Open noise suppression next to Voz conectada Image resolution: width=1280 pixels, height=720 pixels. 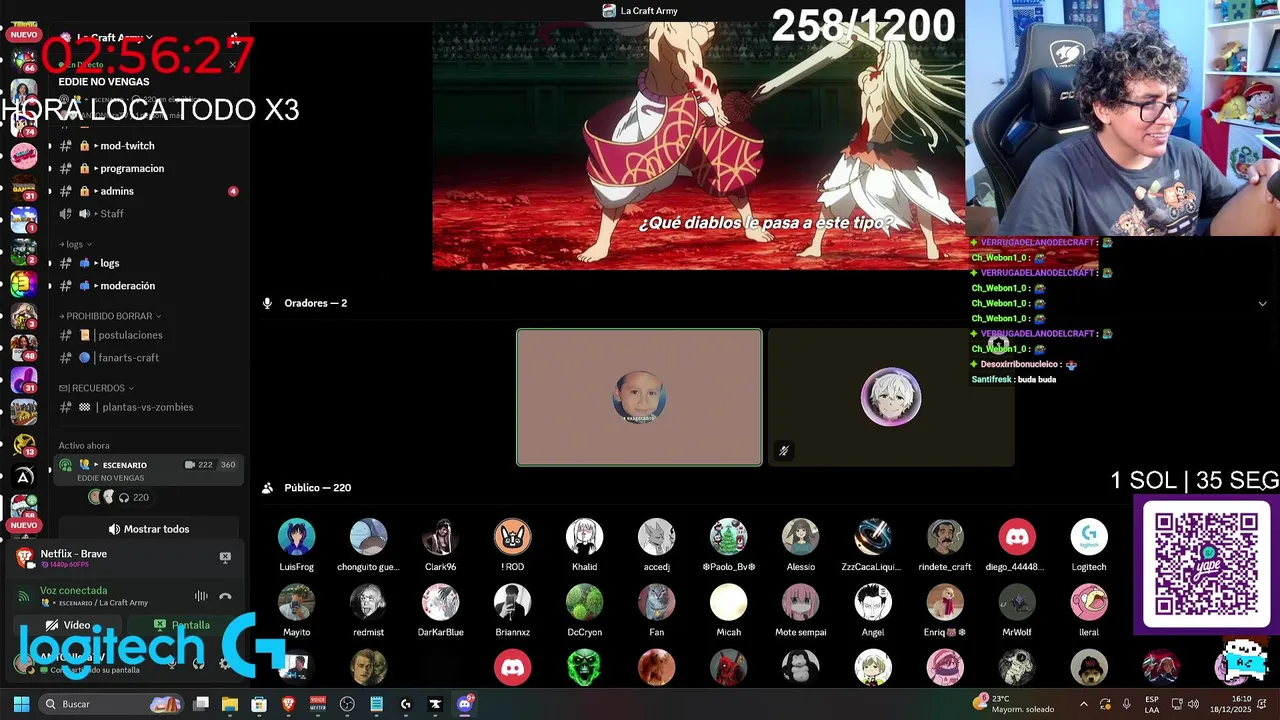[x=201, y=596]
